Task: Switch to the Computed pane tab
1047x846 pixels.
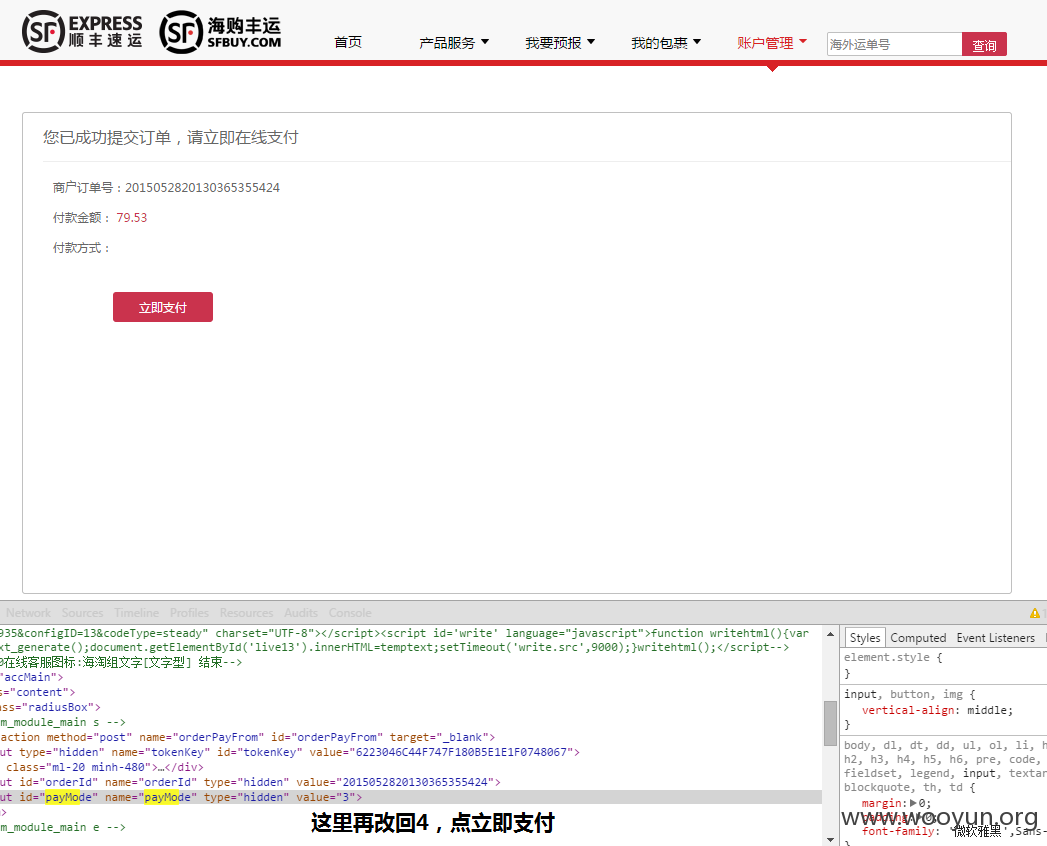Action: click(x=918, y=638)
